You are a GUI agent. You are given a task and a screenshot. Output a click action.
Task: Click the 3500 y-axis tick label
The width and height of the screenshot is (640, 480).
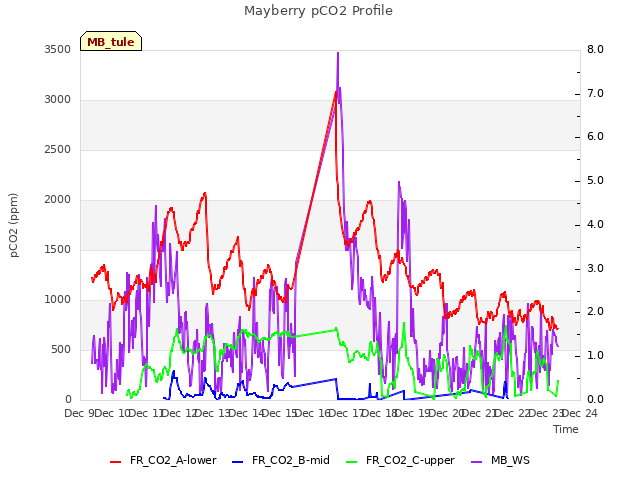(x=58, y=49)
